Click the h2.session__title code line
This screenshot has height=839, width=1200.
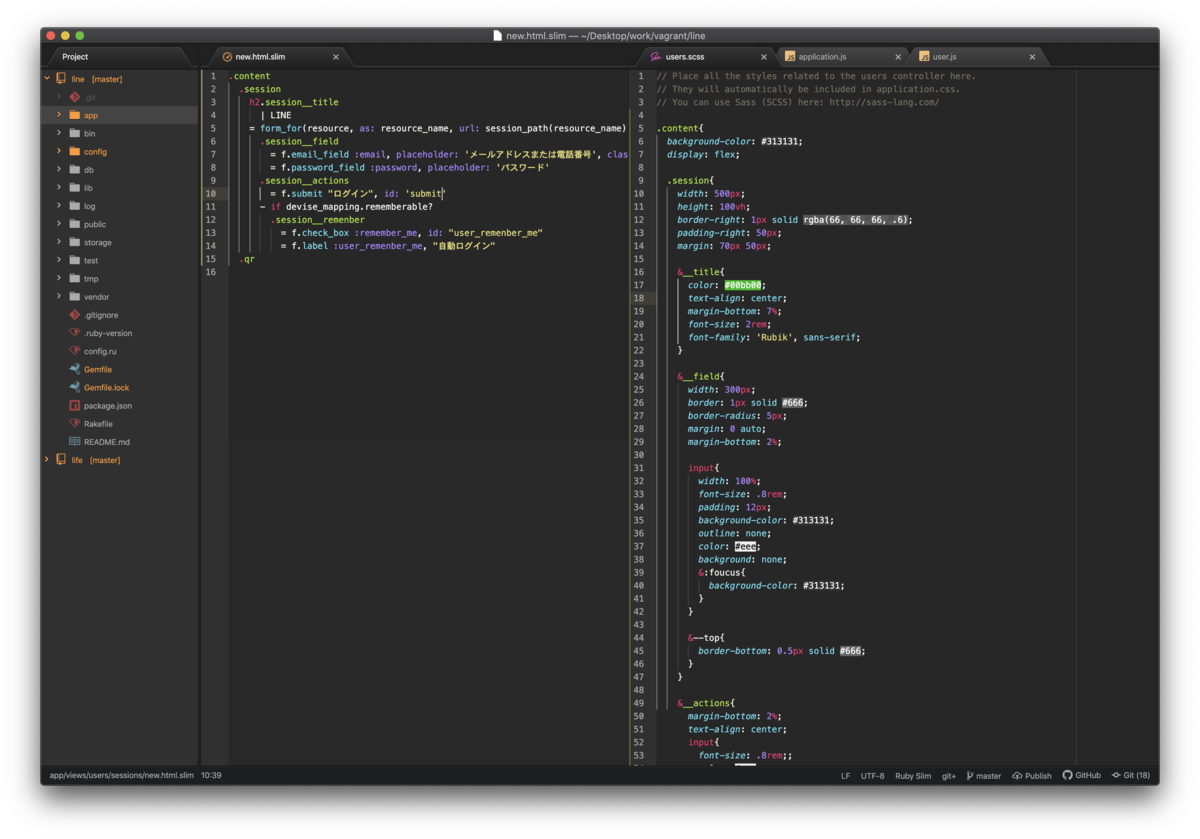click(294, 102)
